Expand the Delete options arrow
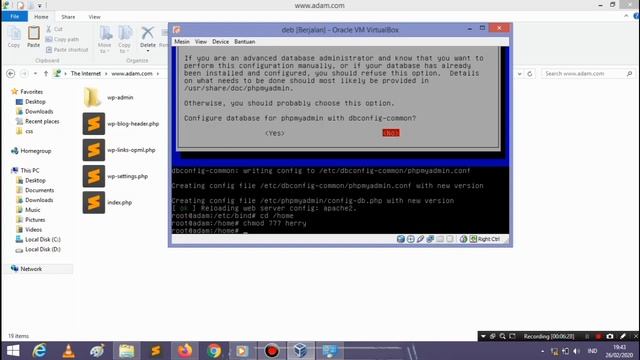 coord(148,51)
